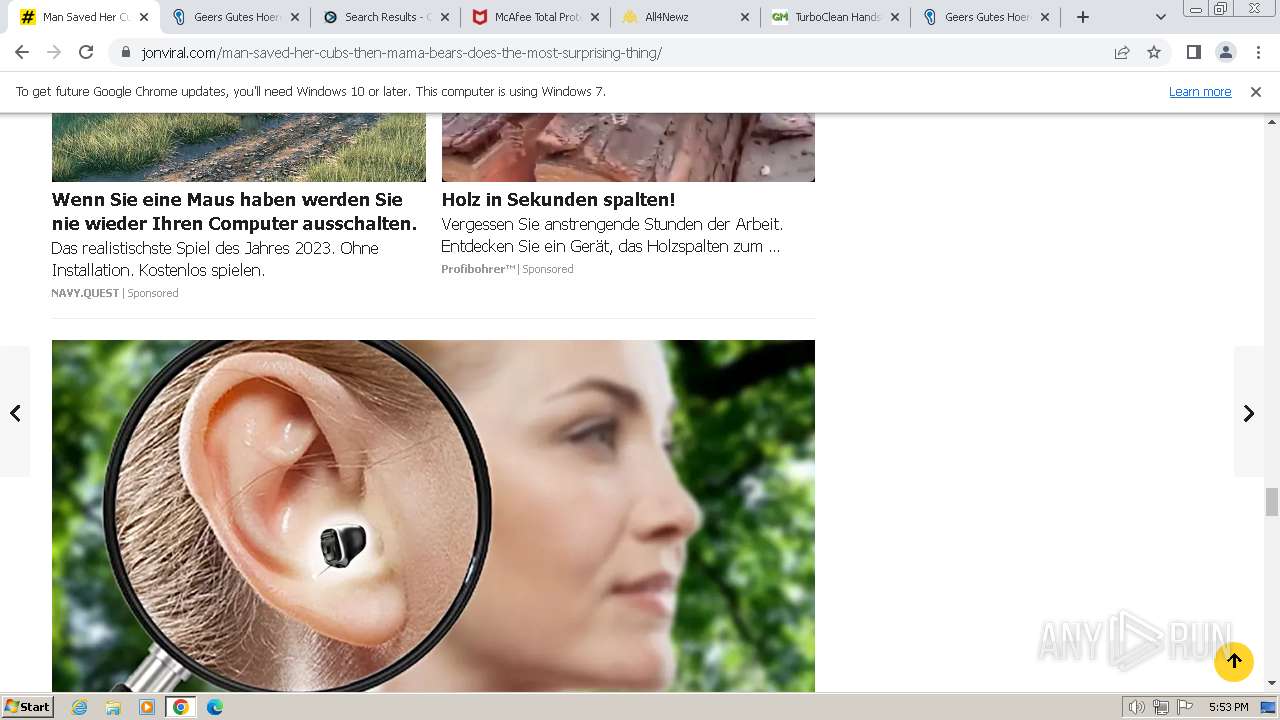
Task: Go to next article with right arrow
Action: [1249, 412]
